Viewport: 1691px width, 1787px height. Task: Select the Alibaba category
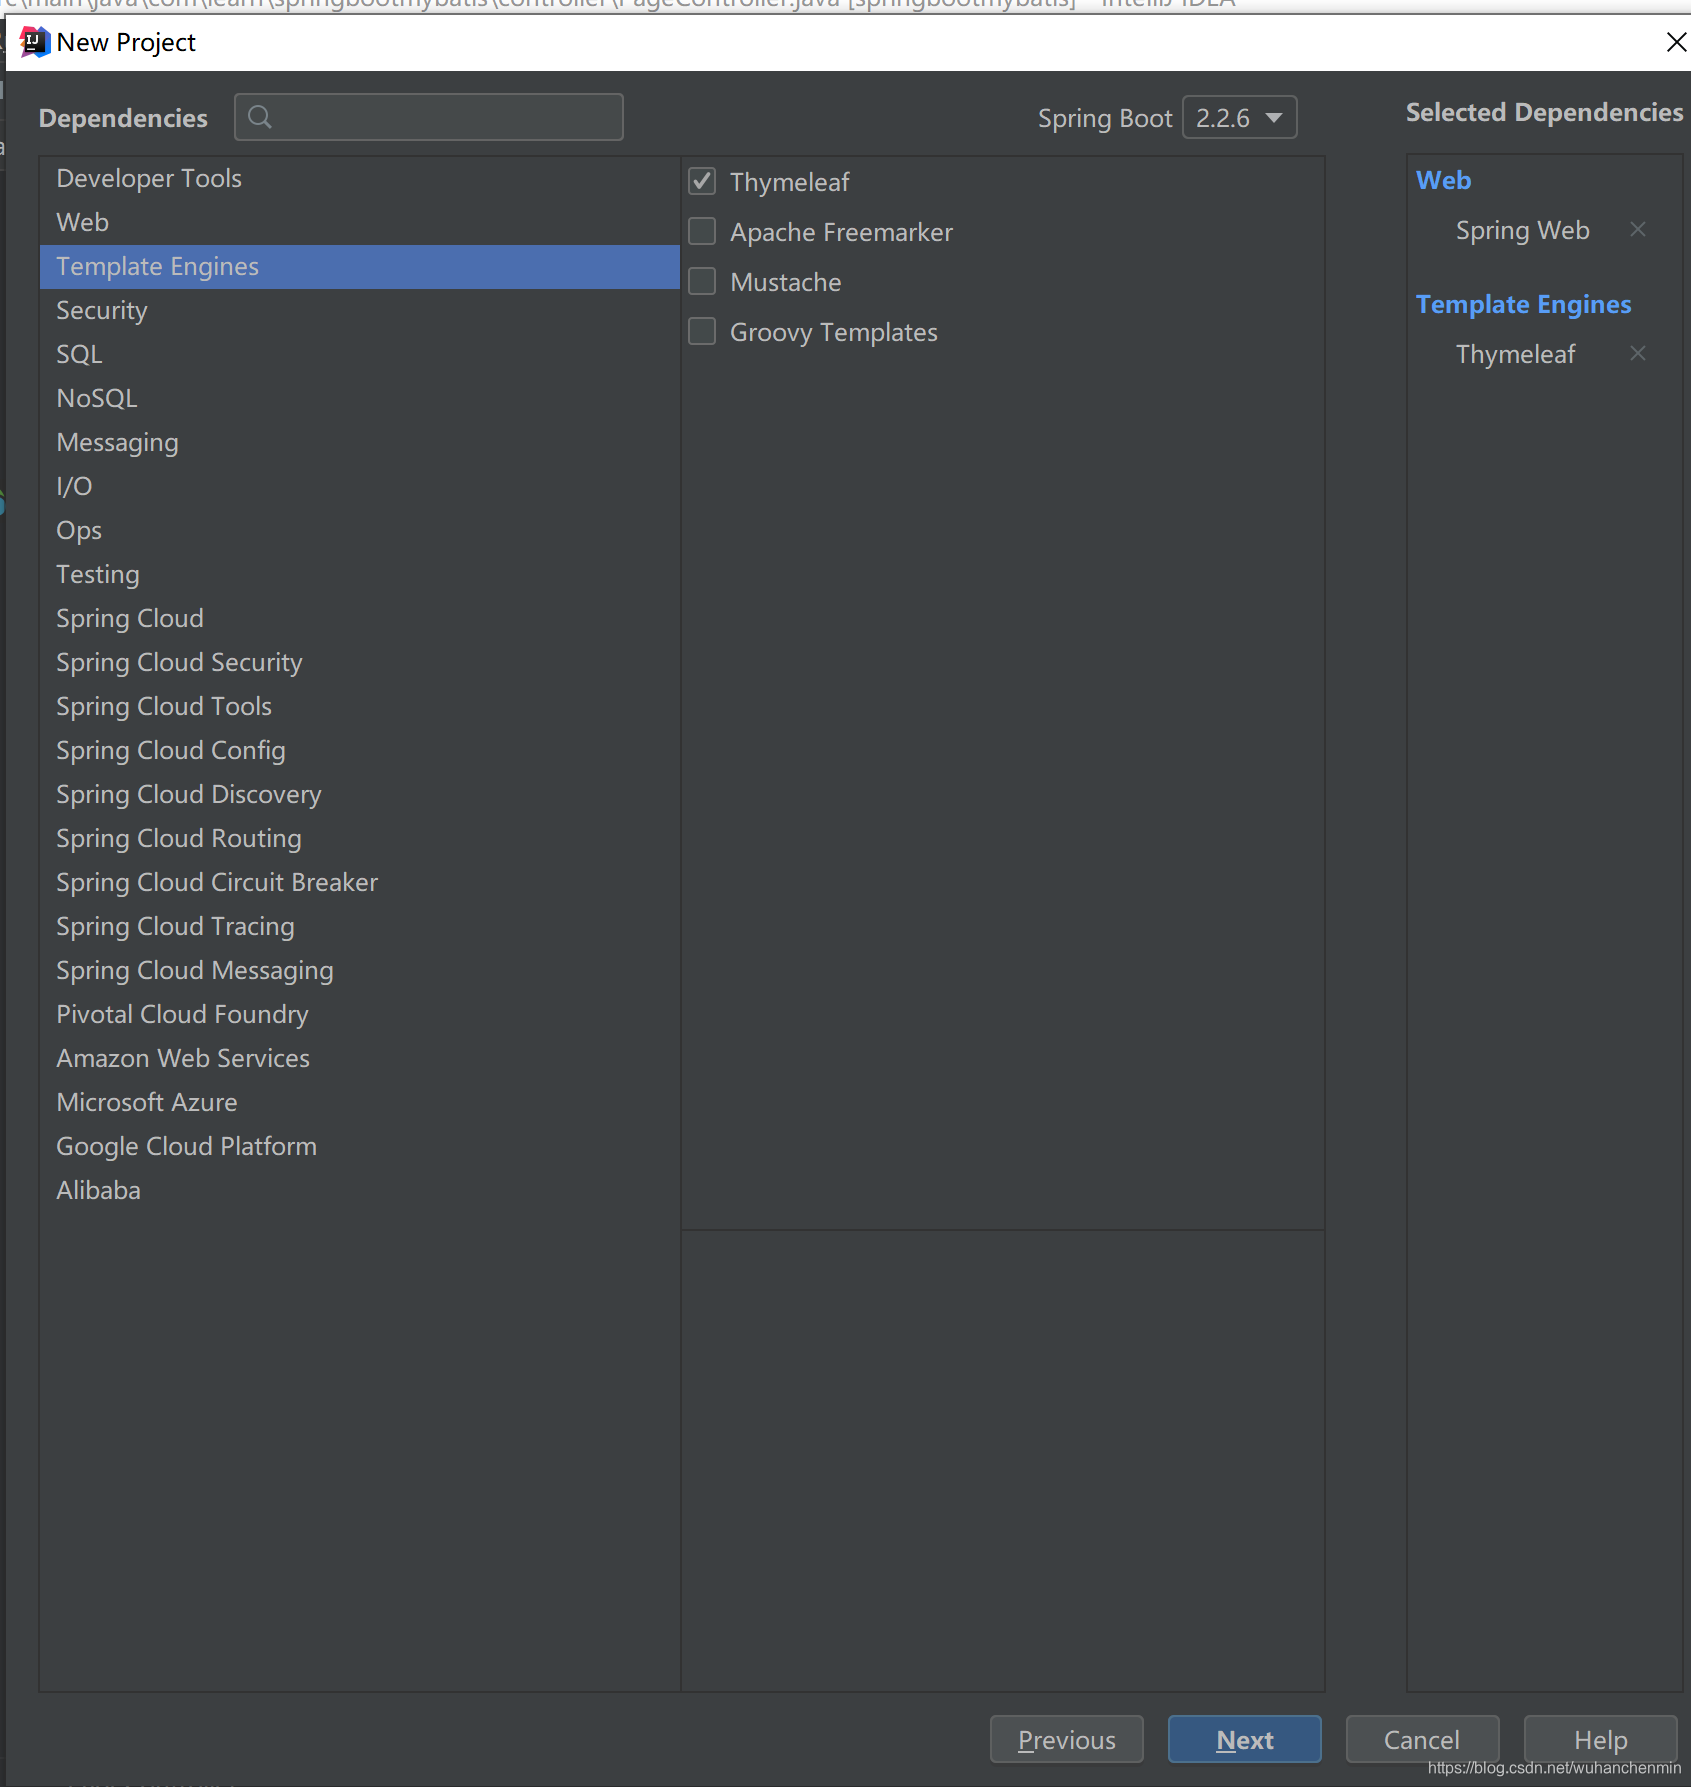click(360, 1191)
